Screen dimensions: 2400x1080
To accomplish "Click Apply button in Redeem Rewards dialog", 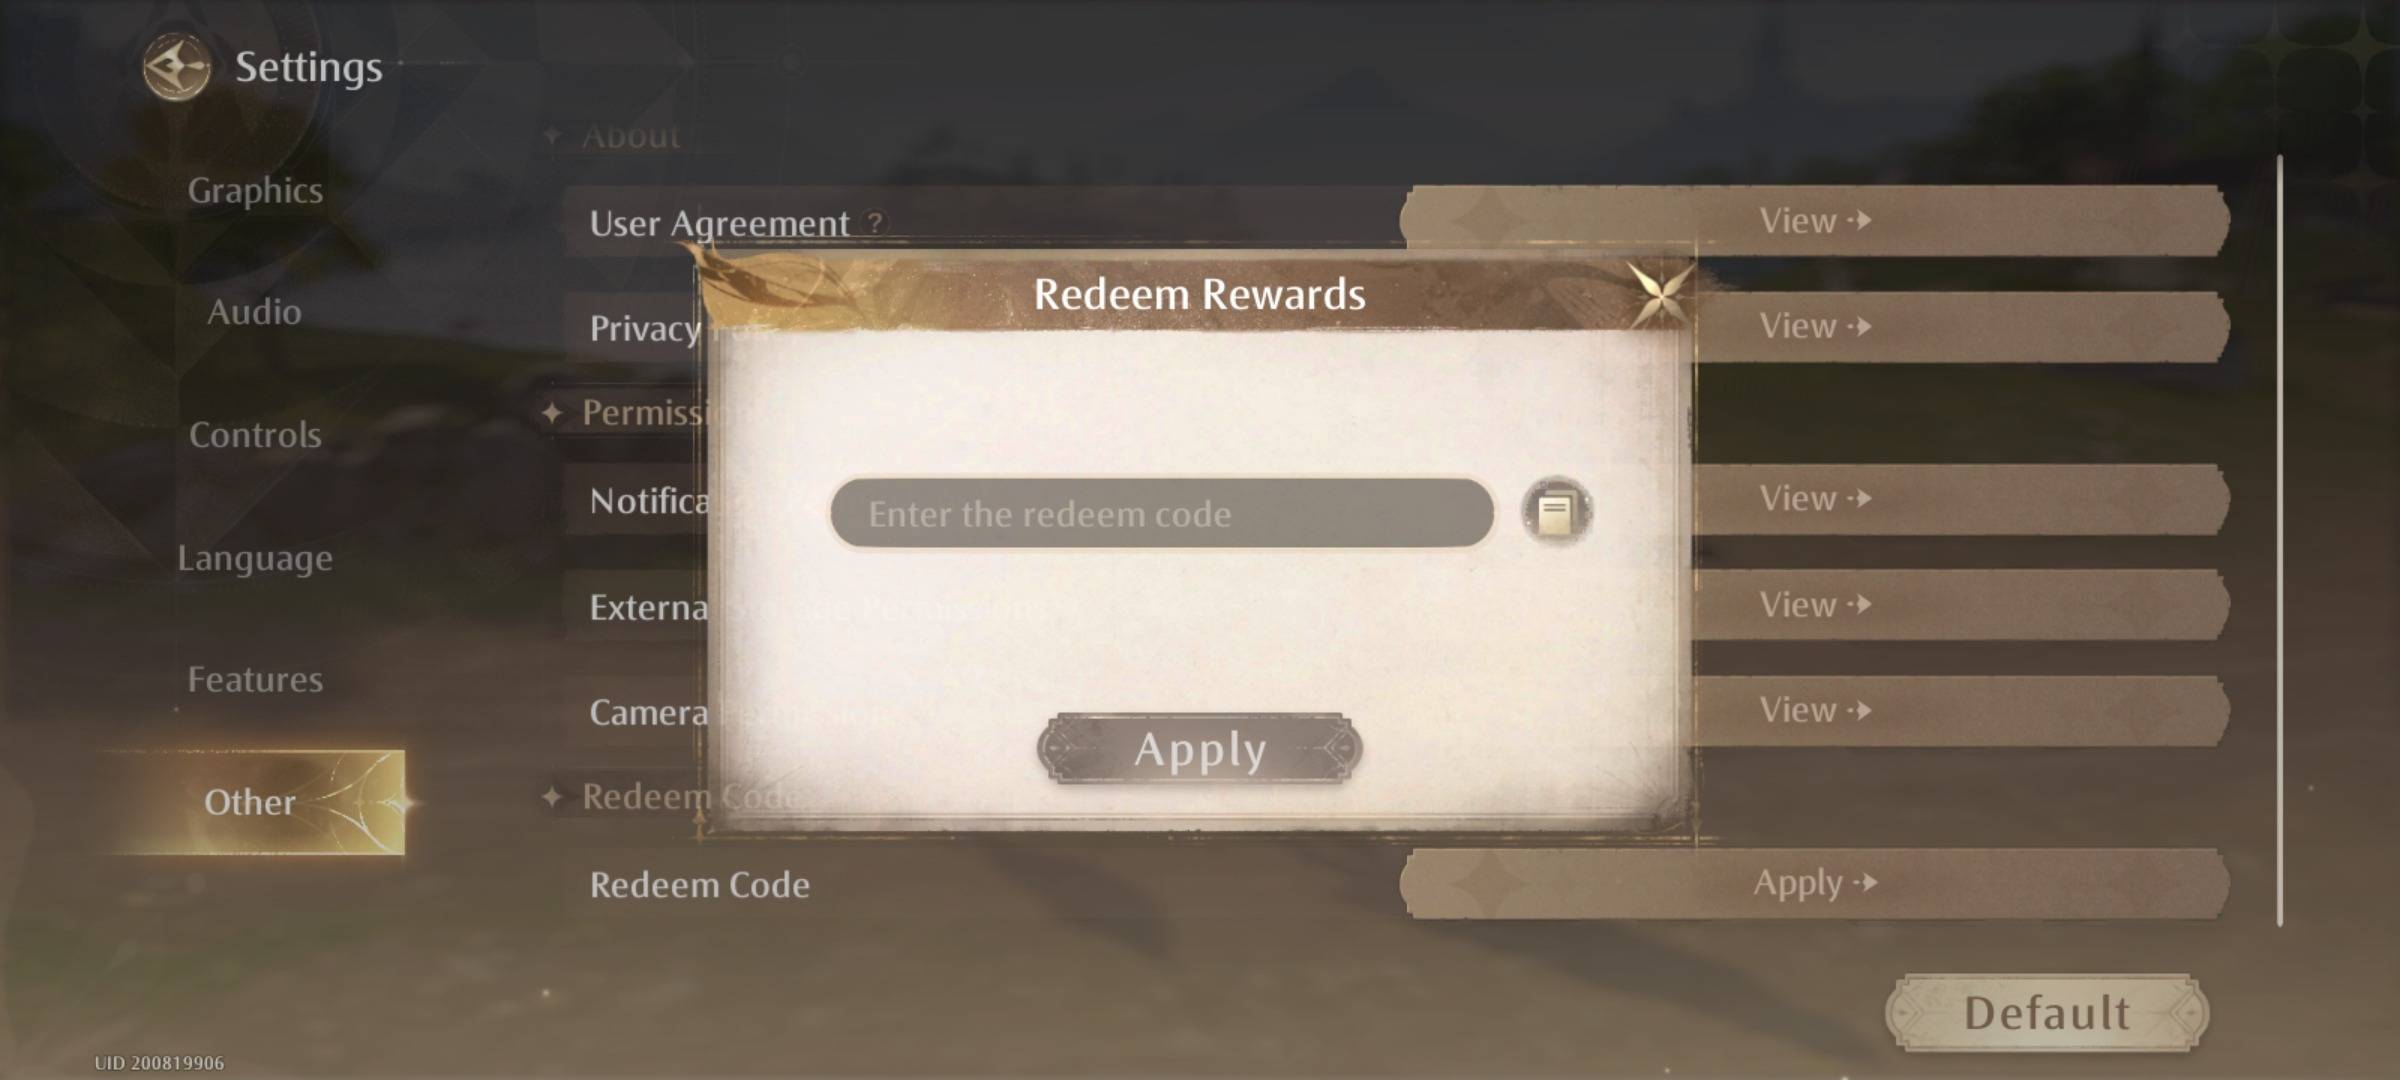I will 1200,748.
